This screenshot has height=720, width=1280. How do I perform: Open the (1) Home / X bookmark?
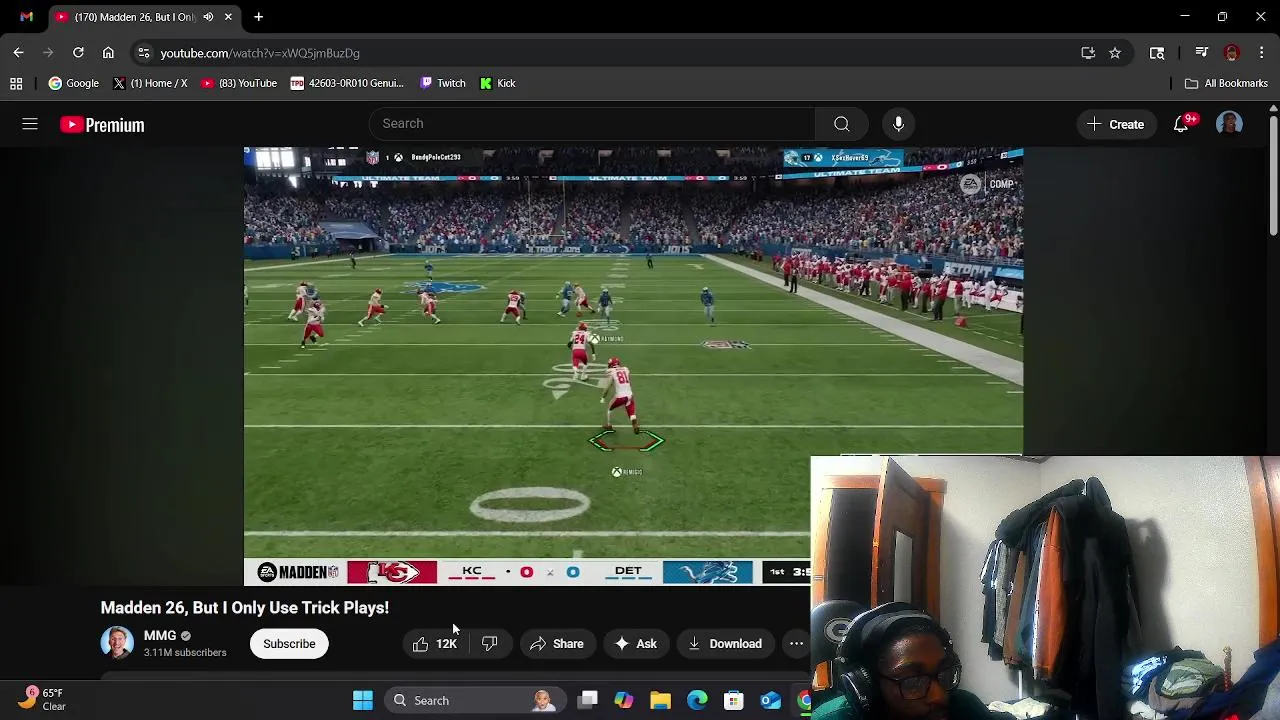[150, 83]
